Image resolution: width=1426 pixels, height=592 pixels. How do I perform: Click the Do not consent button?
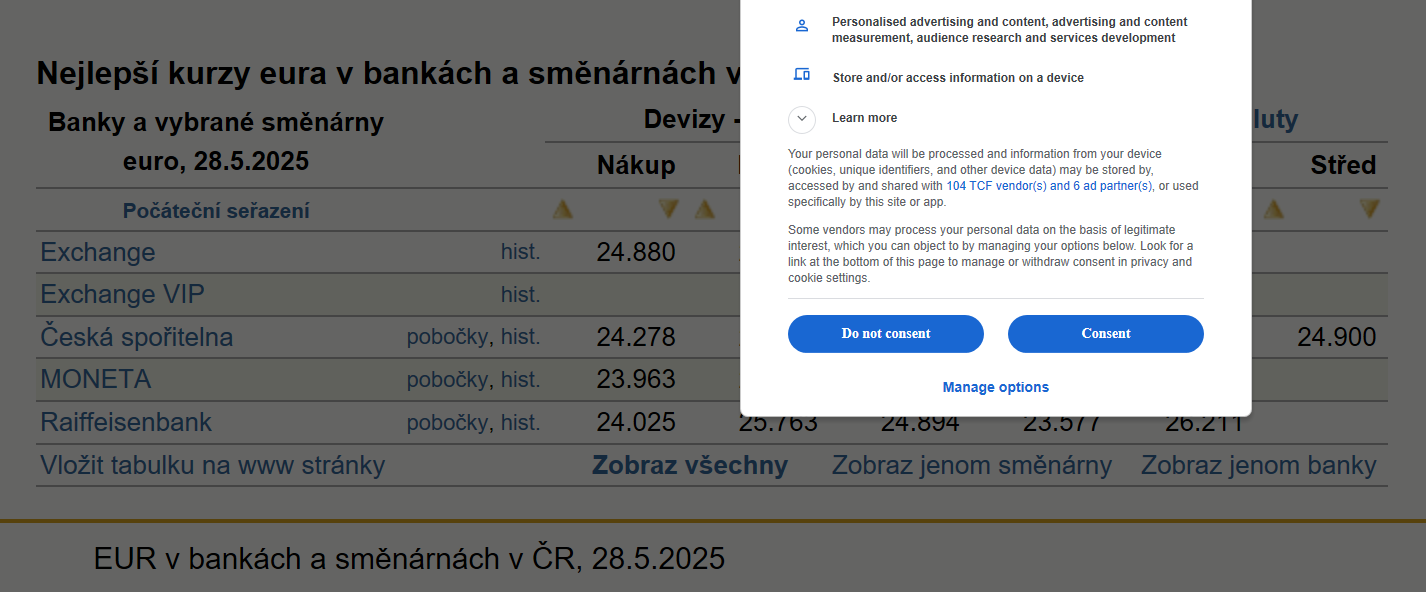[x=886, y=334]
